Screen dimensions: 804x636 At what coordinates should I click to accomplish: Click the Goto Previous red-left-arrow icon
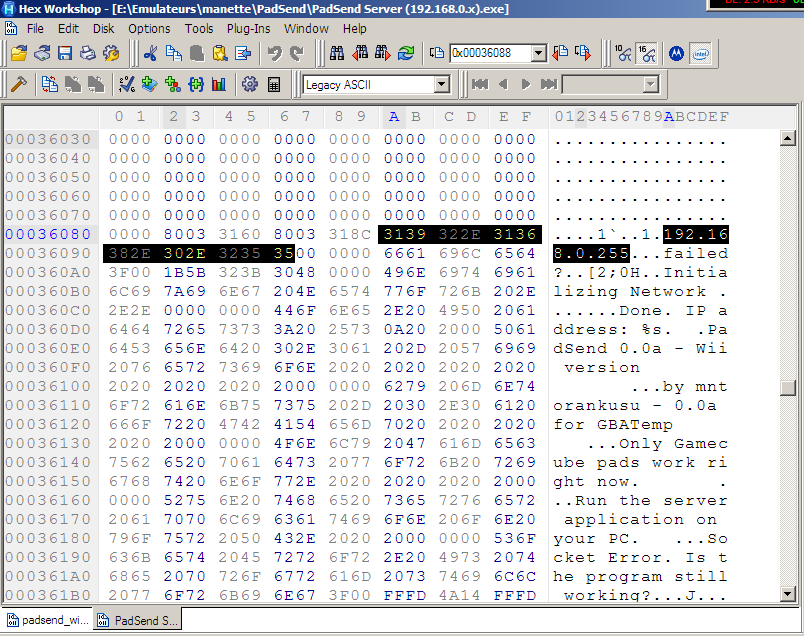point(560,53)
